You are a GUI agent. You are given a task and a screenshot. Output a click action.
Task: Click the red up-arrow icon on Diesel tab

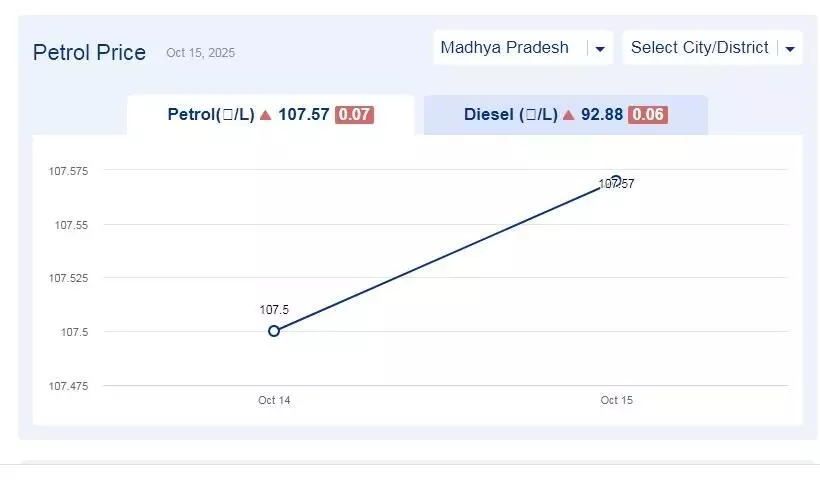click(569, 115)
